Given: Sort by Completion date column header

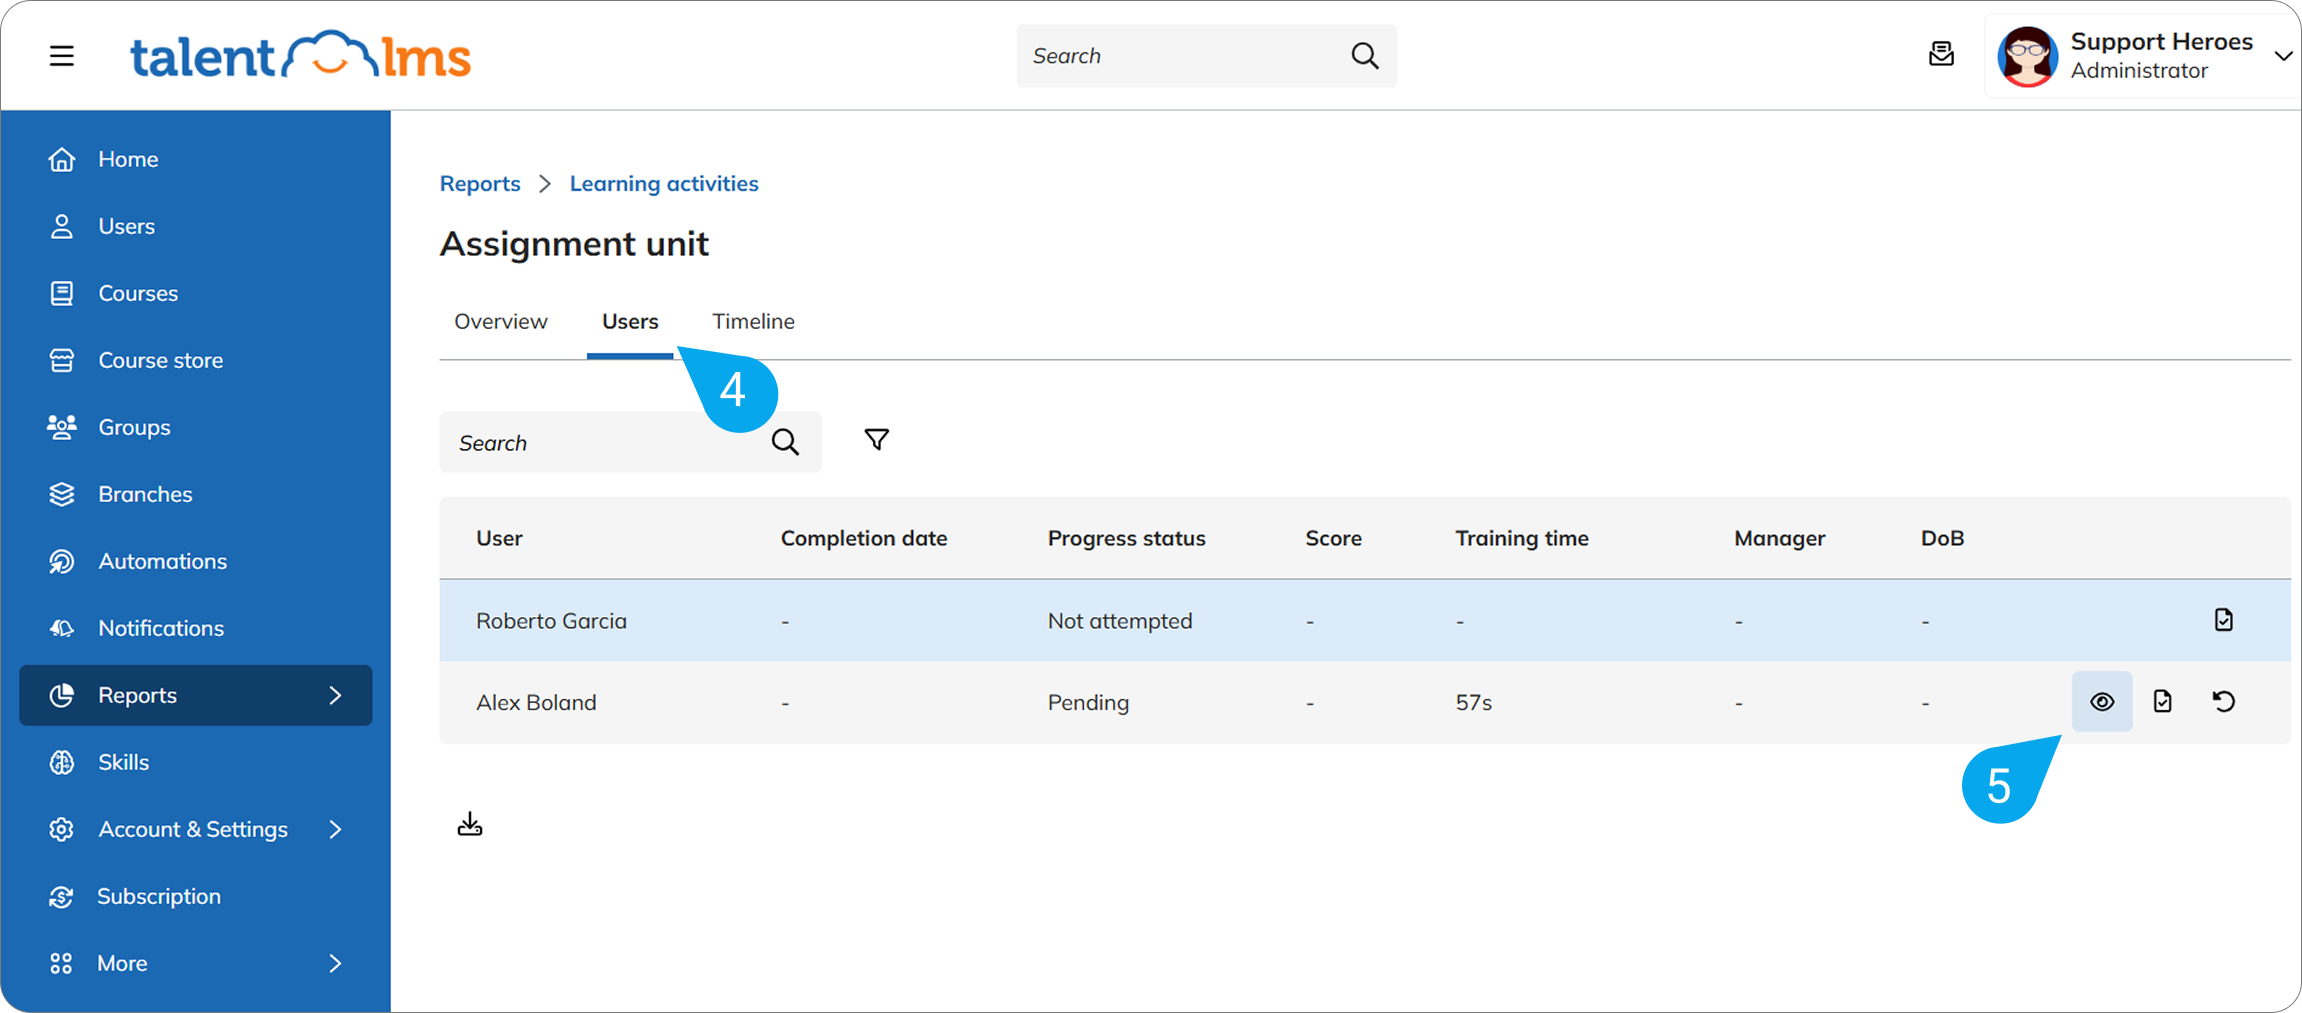Looking at the screenshot, I should point(864,538).
